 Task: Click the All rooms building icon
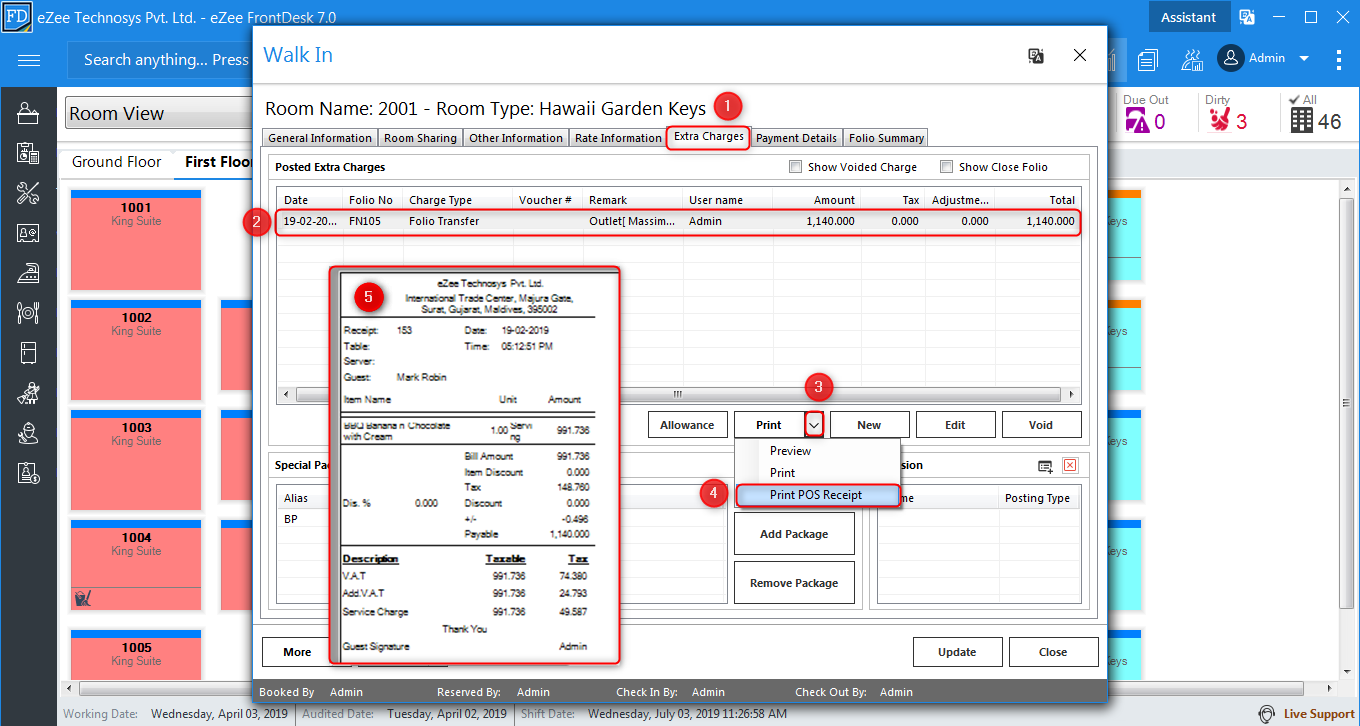1301,120
